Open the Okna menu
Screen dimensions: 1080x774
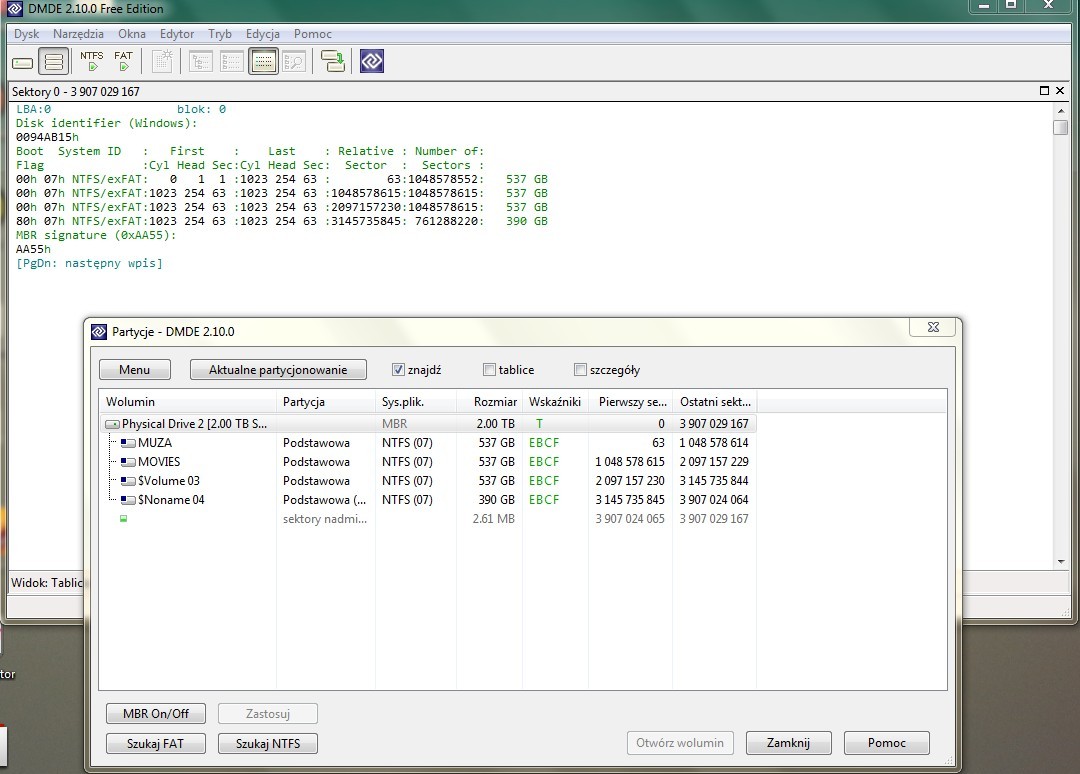point(132,34)
